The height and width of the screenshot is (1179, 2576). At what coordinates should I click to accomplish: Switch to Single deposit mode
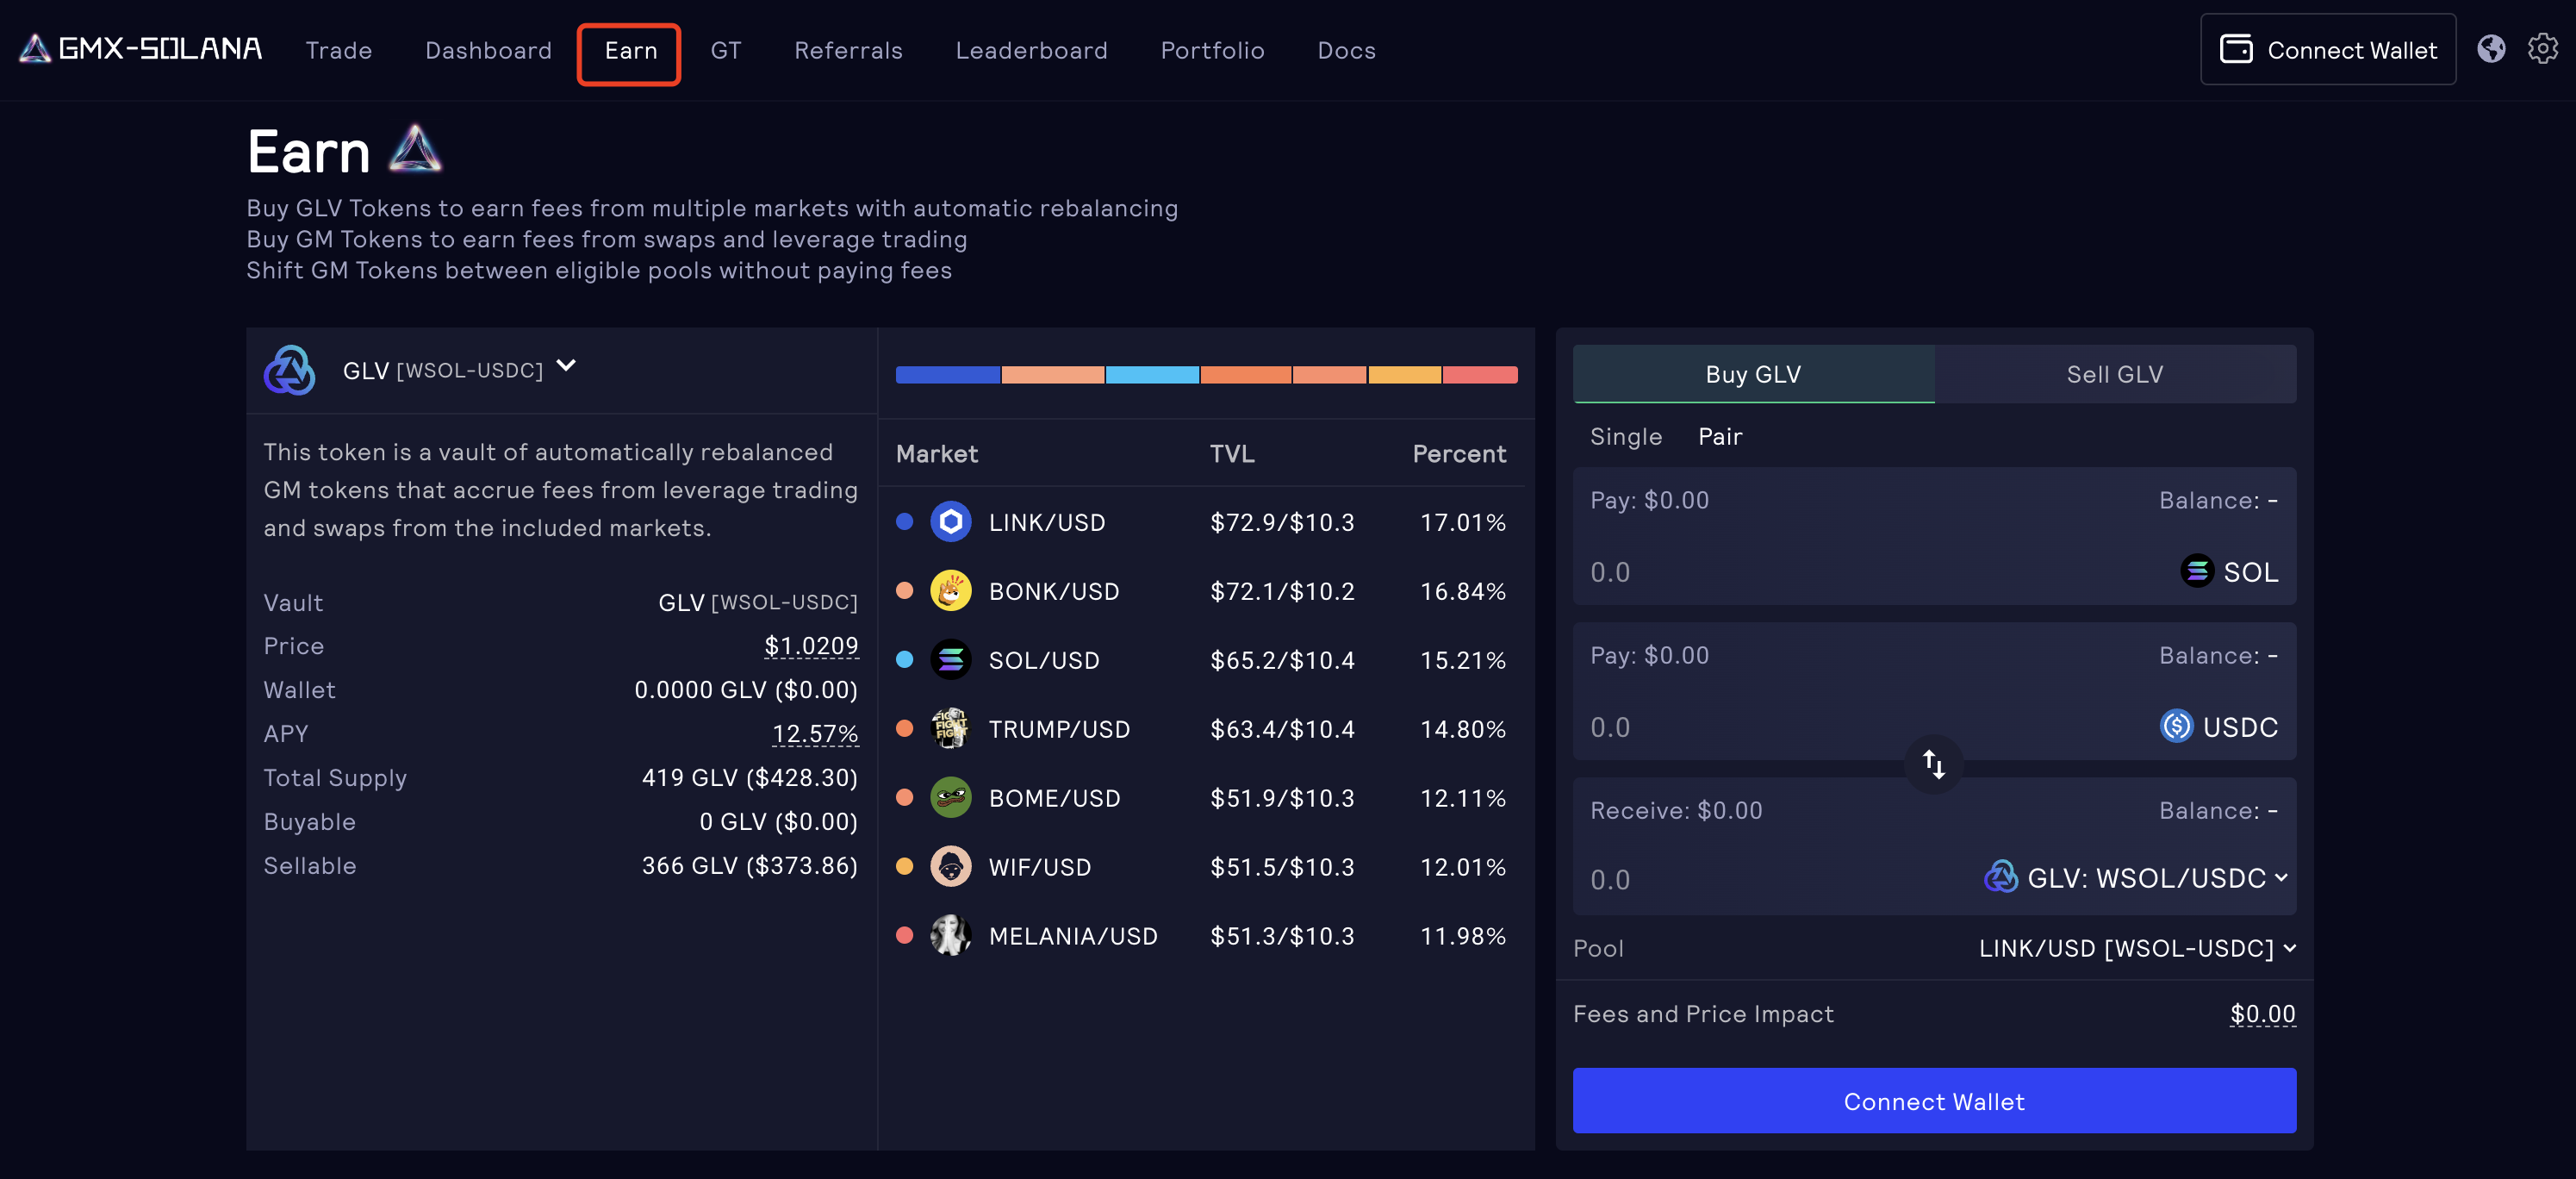1625,437
